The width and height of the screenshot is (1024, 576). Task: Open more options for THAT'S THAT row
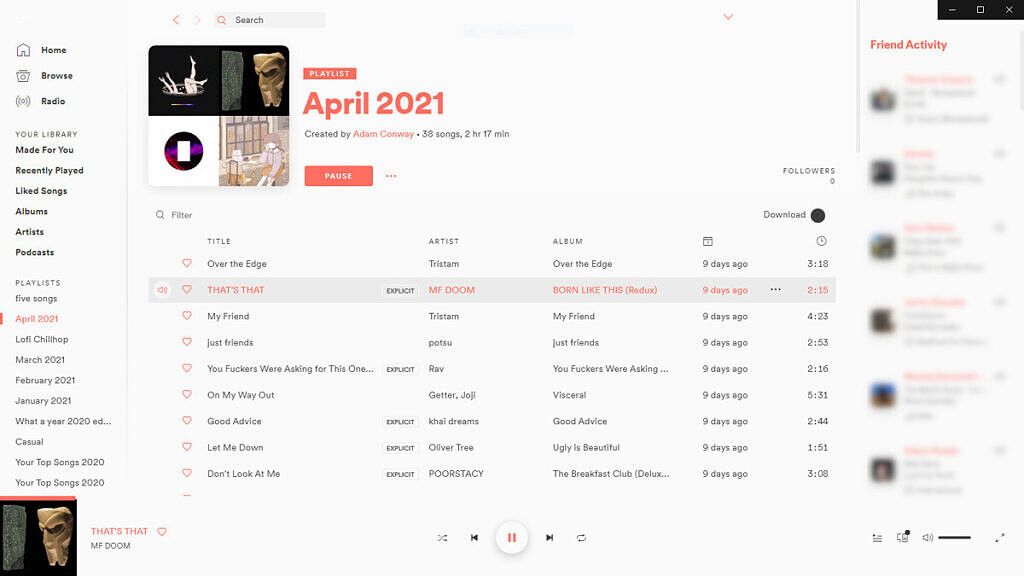coord(775,289)
